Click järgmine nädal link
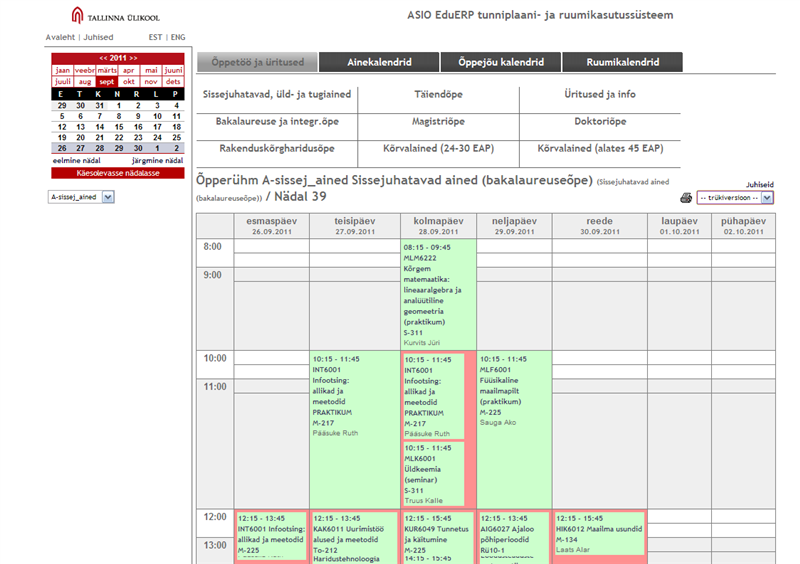The height and width of the screenshot is (564, 800). coord(157,161)
